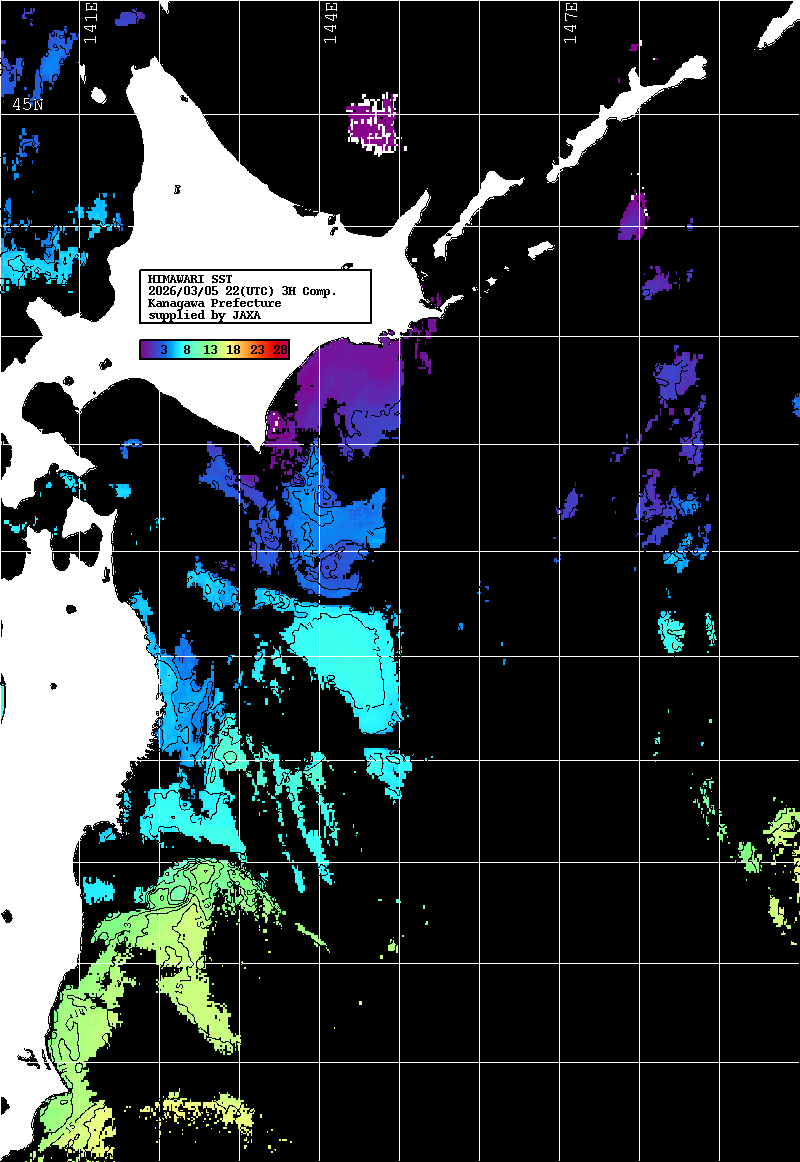Click the small purple patch below the long island
The width and height of the screenshot is (800, 1162).
632,218
